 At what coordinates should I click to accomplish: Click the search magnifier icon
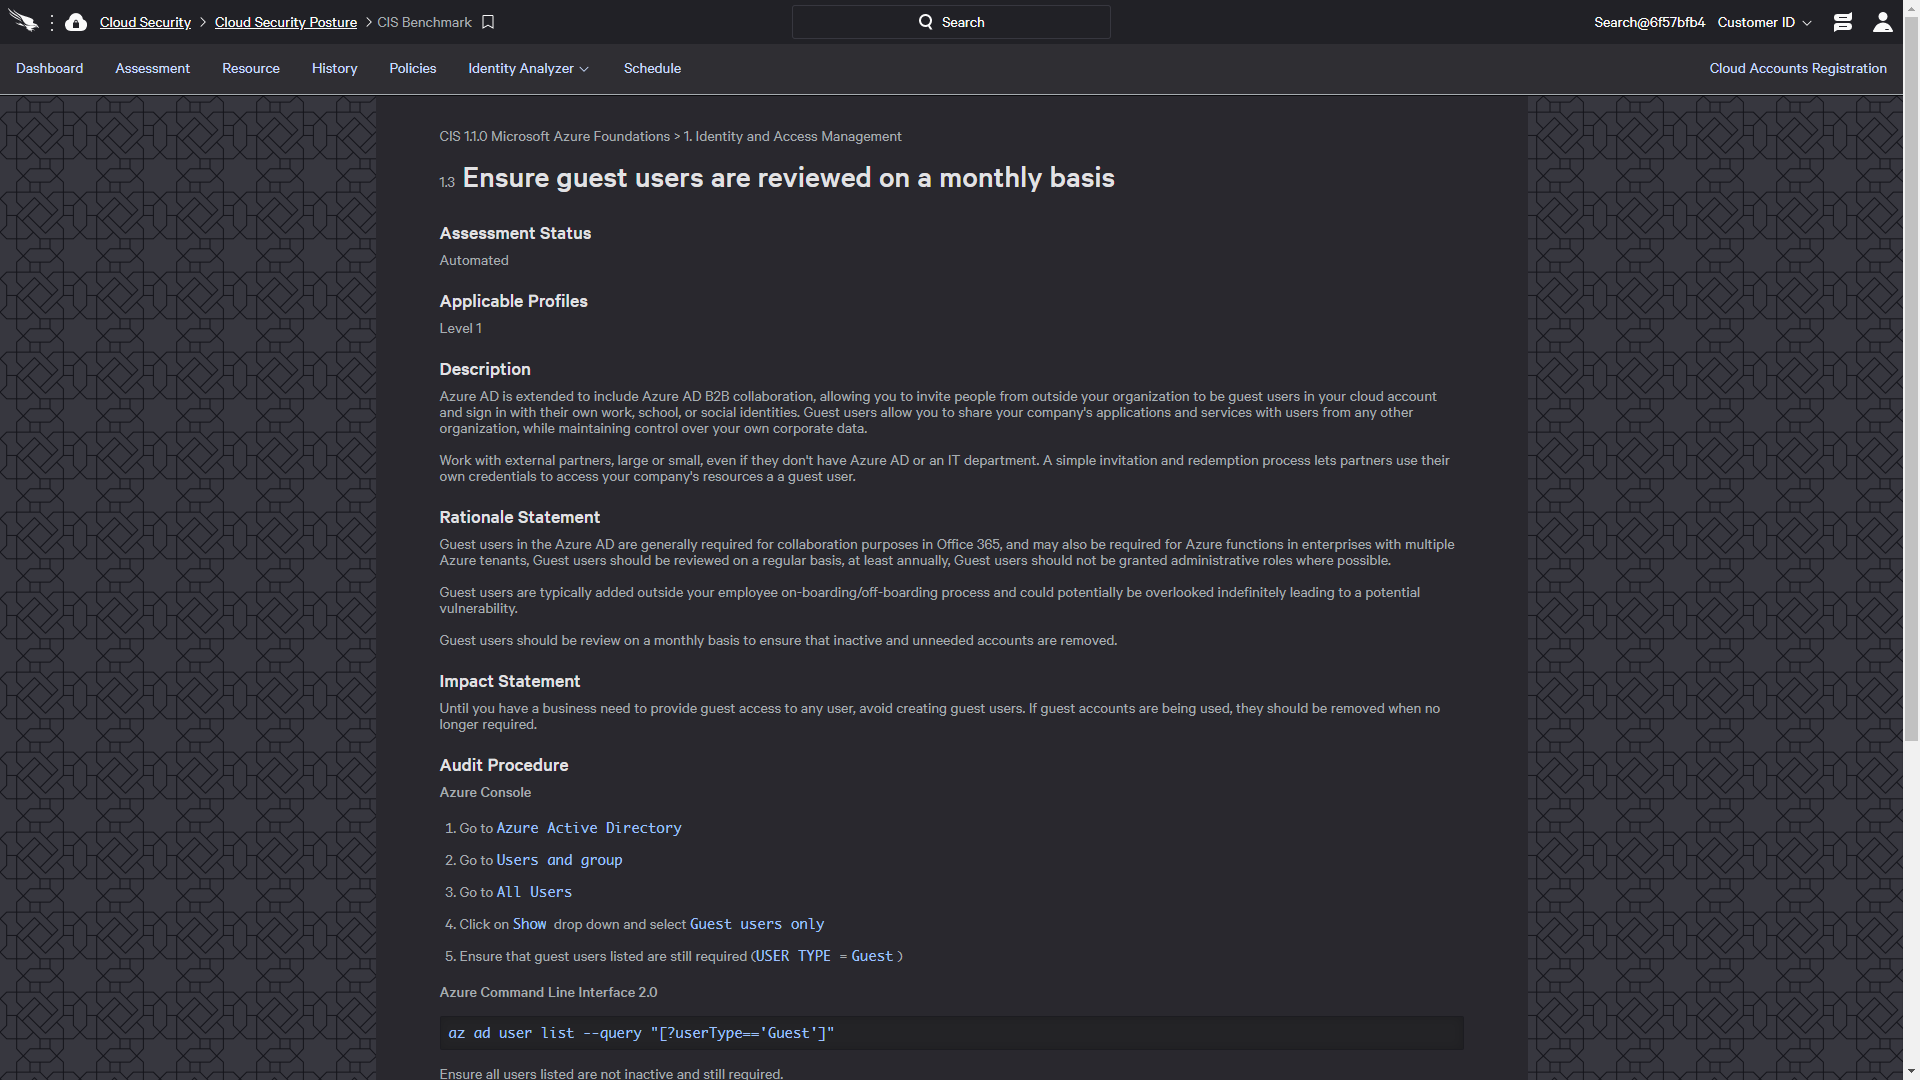point(926,22)
